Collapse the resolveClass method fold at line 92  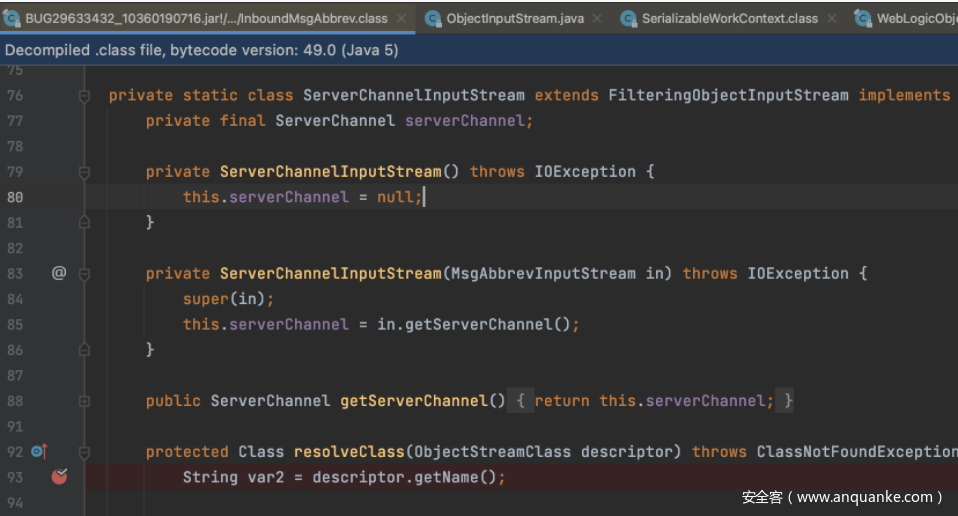click(85, 452)
